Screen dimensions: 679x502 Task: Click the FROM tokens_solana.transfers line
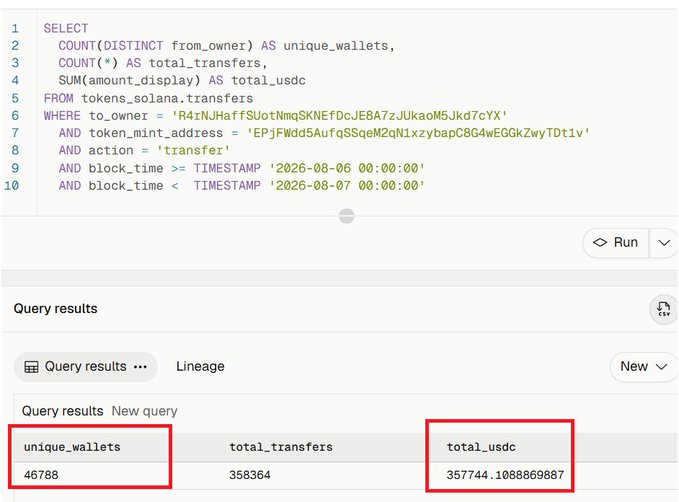tap(148, 98)
